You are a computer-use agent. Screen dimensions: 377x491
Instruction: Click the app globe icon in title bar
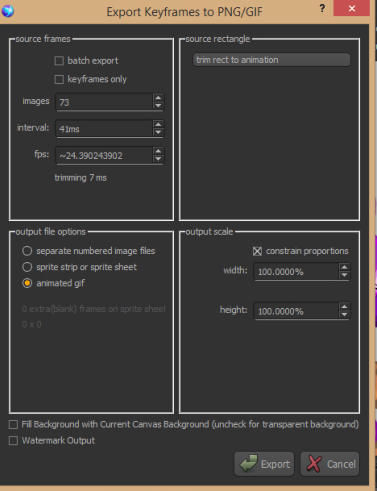(x=7, y=11)
